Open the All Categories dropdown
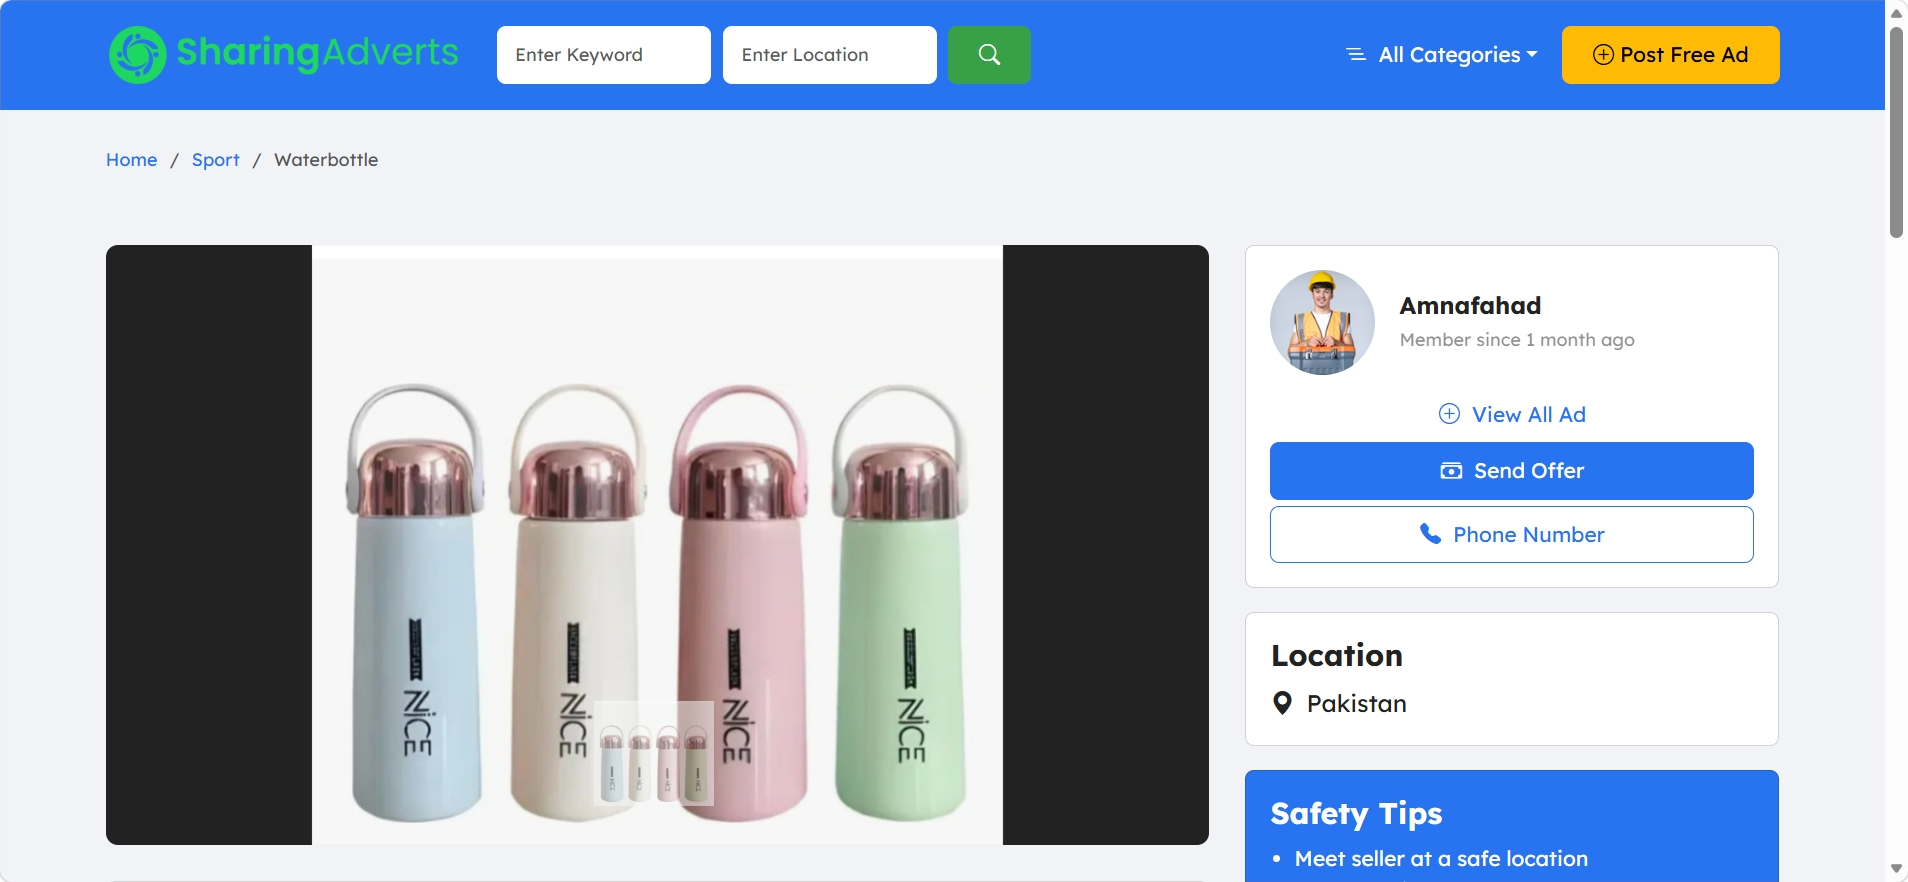The image size is (1908, 882). [1442, 55]
